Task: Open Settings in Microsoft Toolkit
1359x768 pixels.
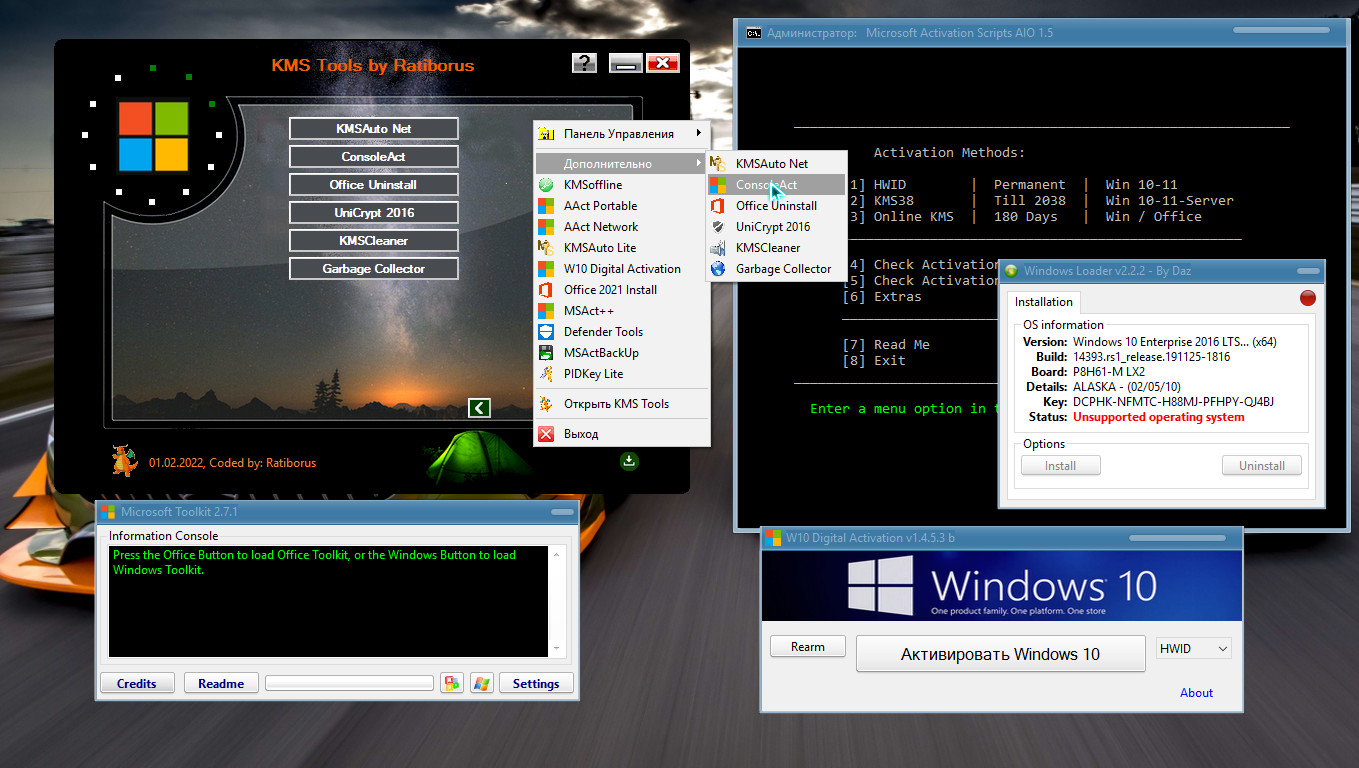Action: (536, 684)
